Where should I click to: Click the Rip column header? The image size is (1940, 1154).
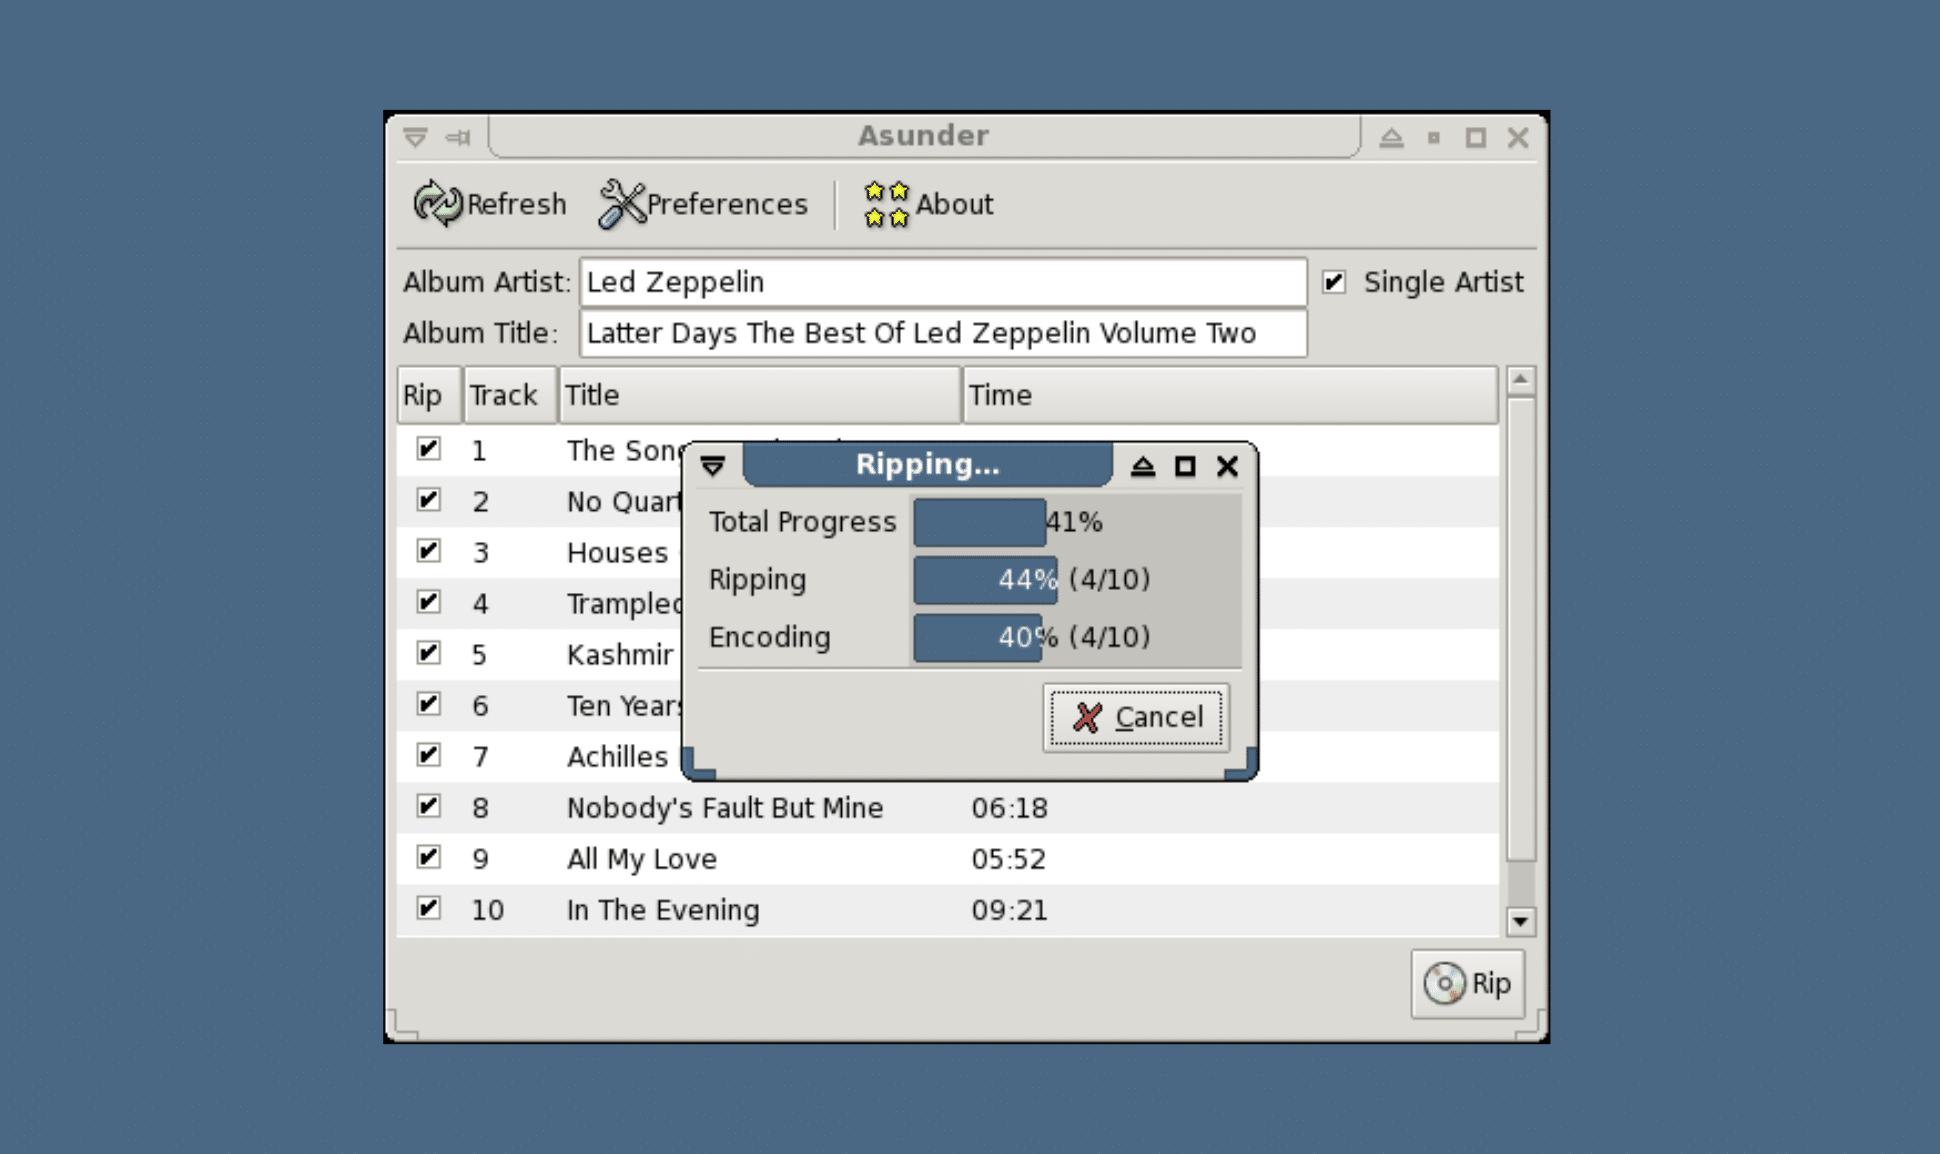coord(429,395)
